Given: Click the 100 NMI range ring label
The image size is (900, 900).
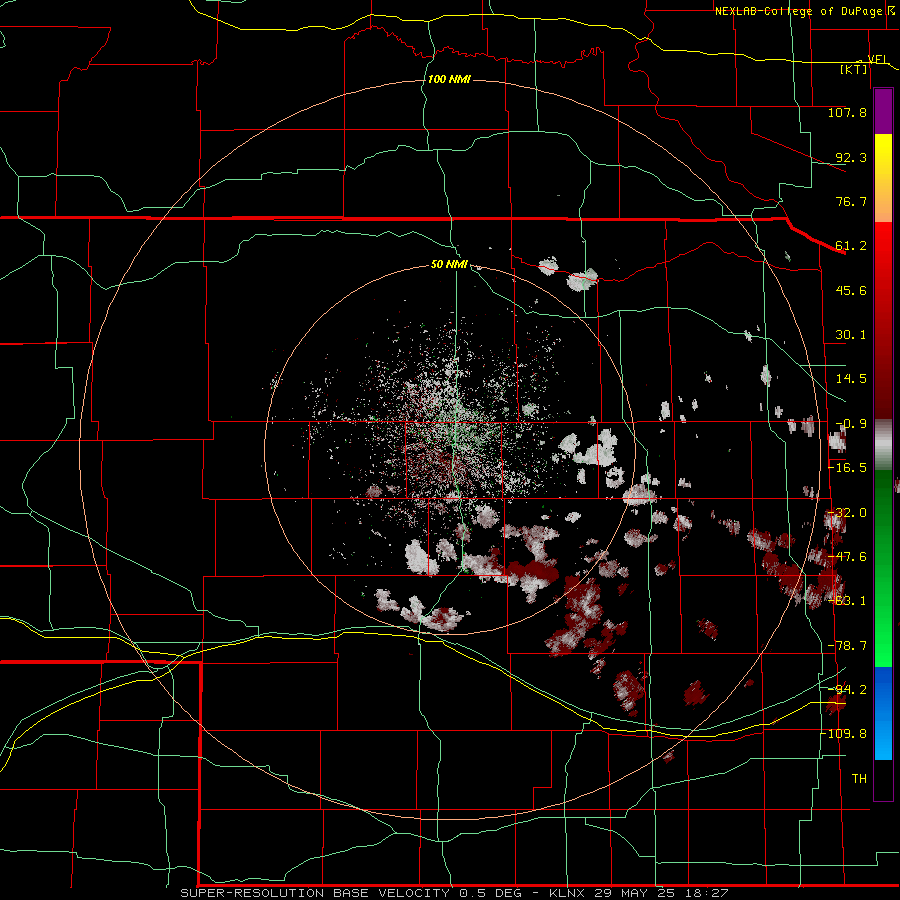Looking at the screenshot, I should pos(449,79).
